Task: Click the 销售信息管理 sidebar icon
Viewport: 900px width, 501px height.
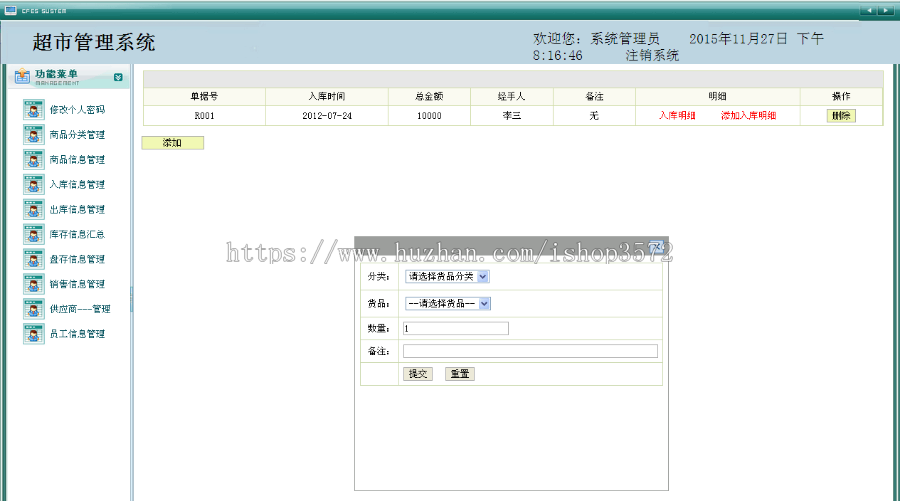Action: (33, 284)
